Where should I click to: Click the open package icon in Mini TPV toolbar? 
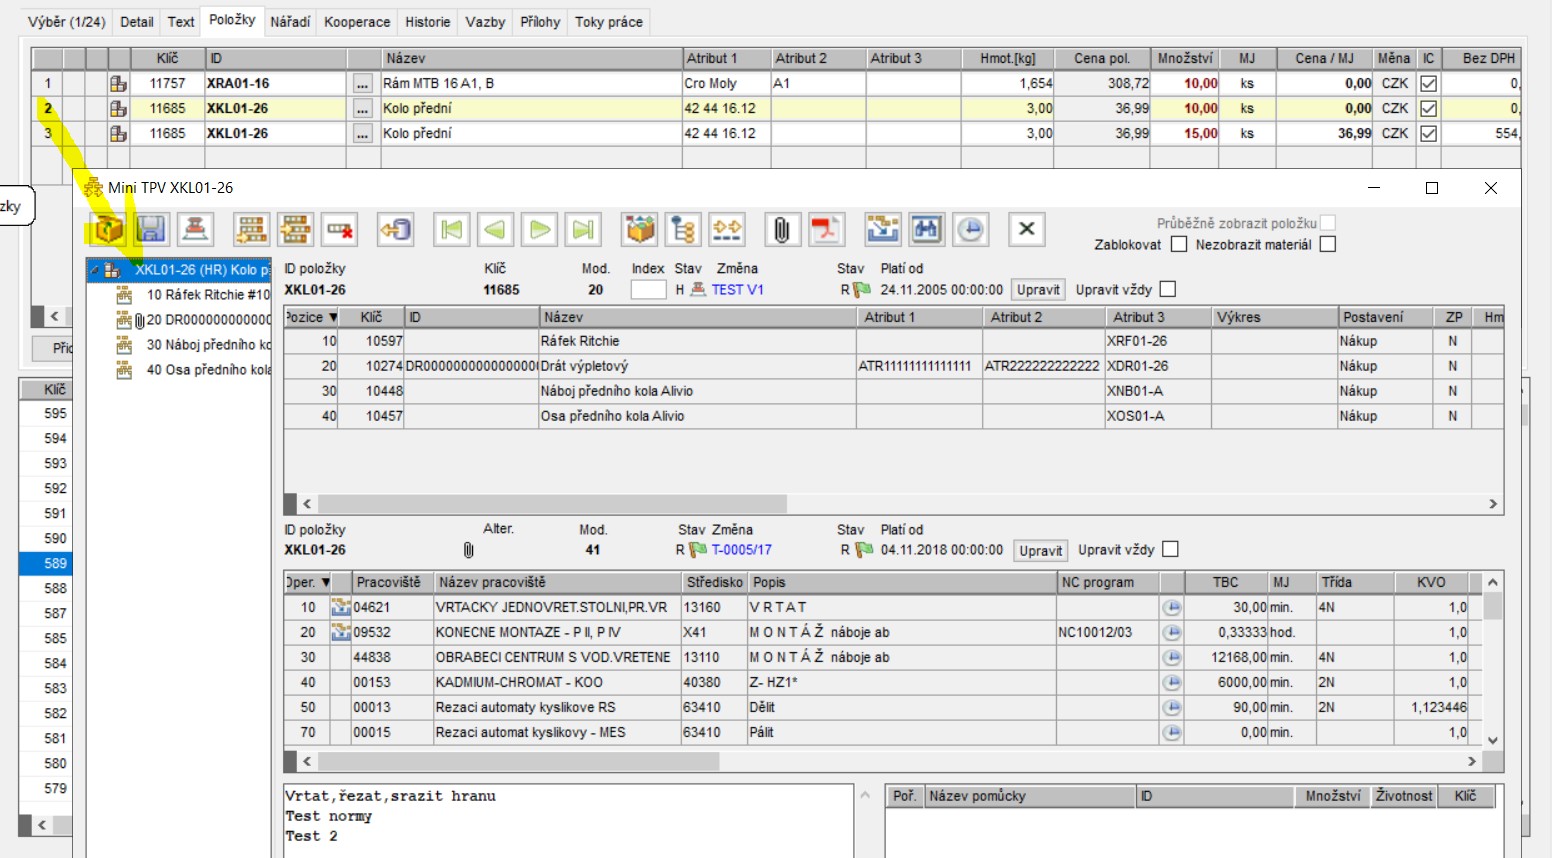click(x=107, y=230)
